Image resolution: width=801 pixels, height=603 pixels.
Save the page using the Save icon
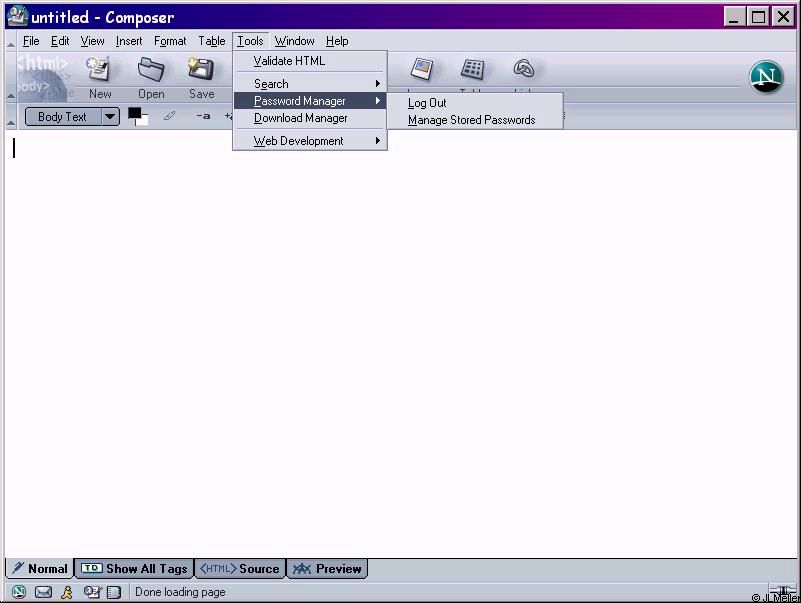[x=201, y=77]
